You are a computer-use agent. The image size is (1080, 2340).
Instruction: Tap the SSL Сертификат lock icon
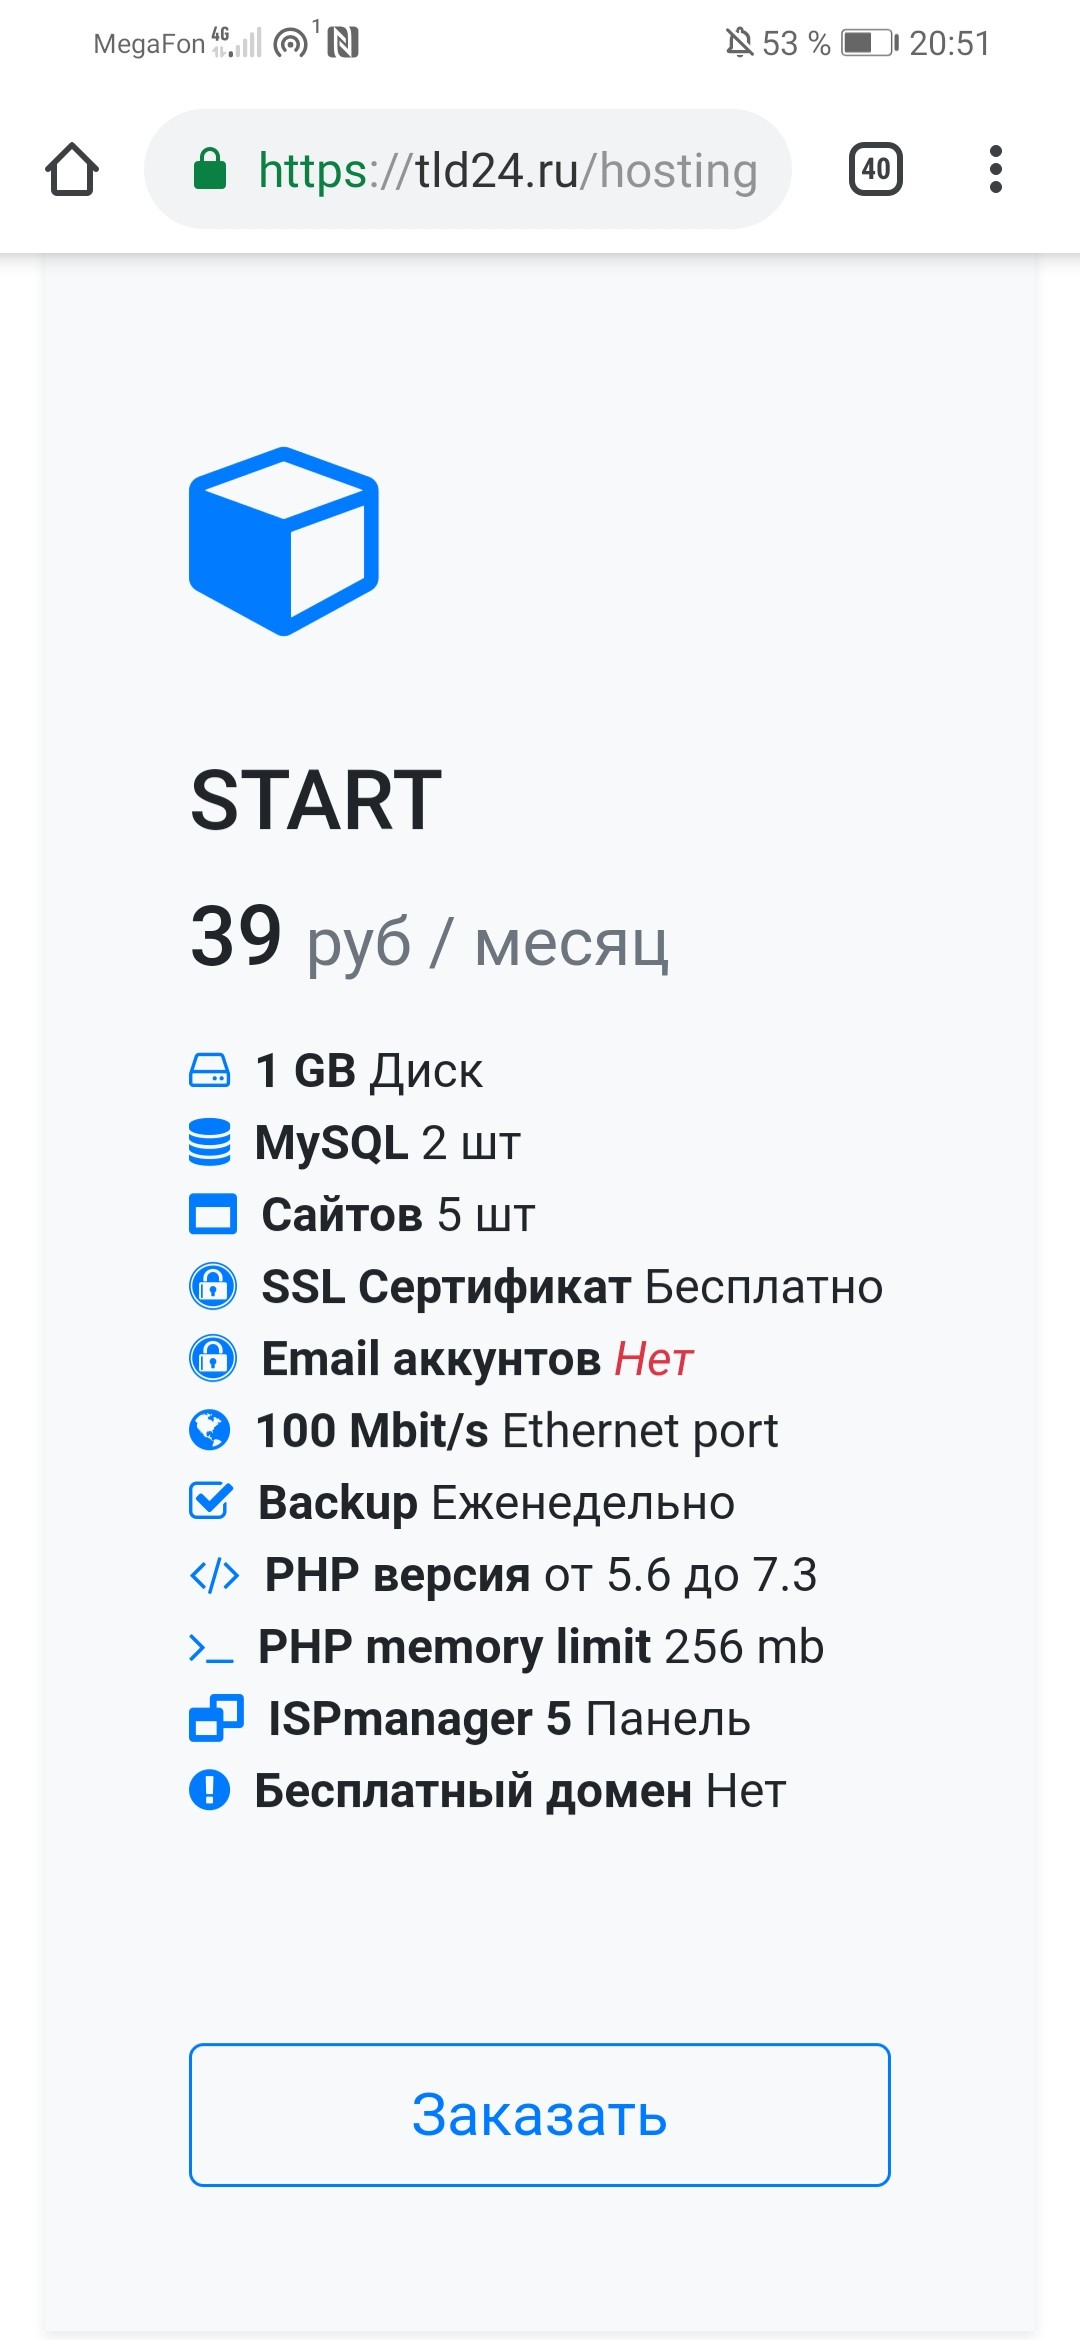coord(213,1286)
